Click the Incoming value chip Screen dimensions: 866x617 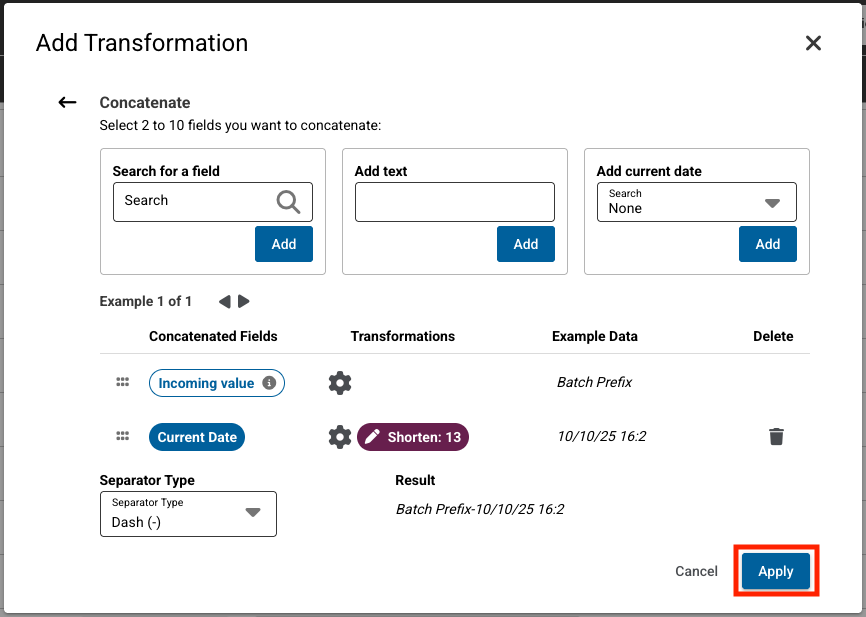coord(216,383)
